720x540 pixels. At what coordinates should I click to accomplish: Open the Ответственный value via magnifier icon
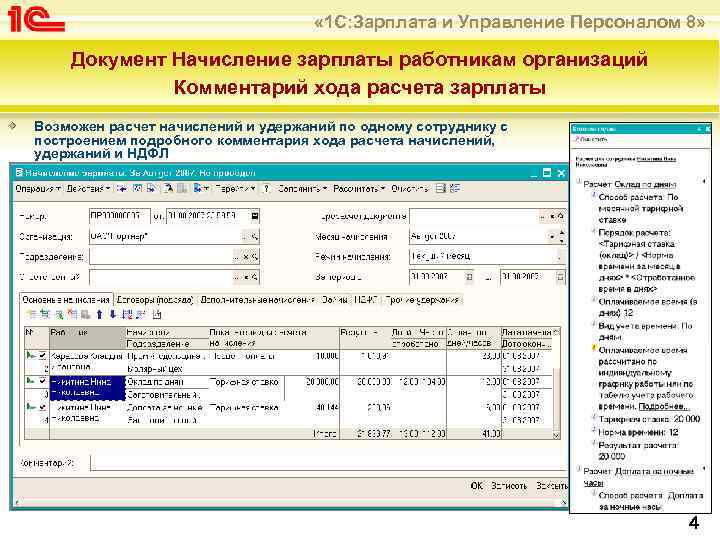pos(255,277)
